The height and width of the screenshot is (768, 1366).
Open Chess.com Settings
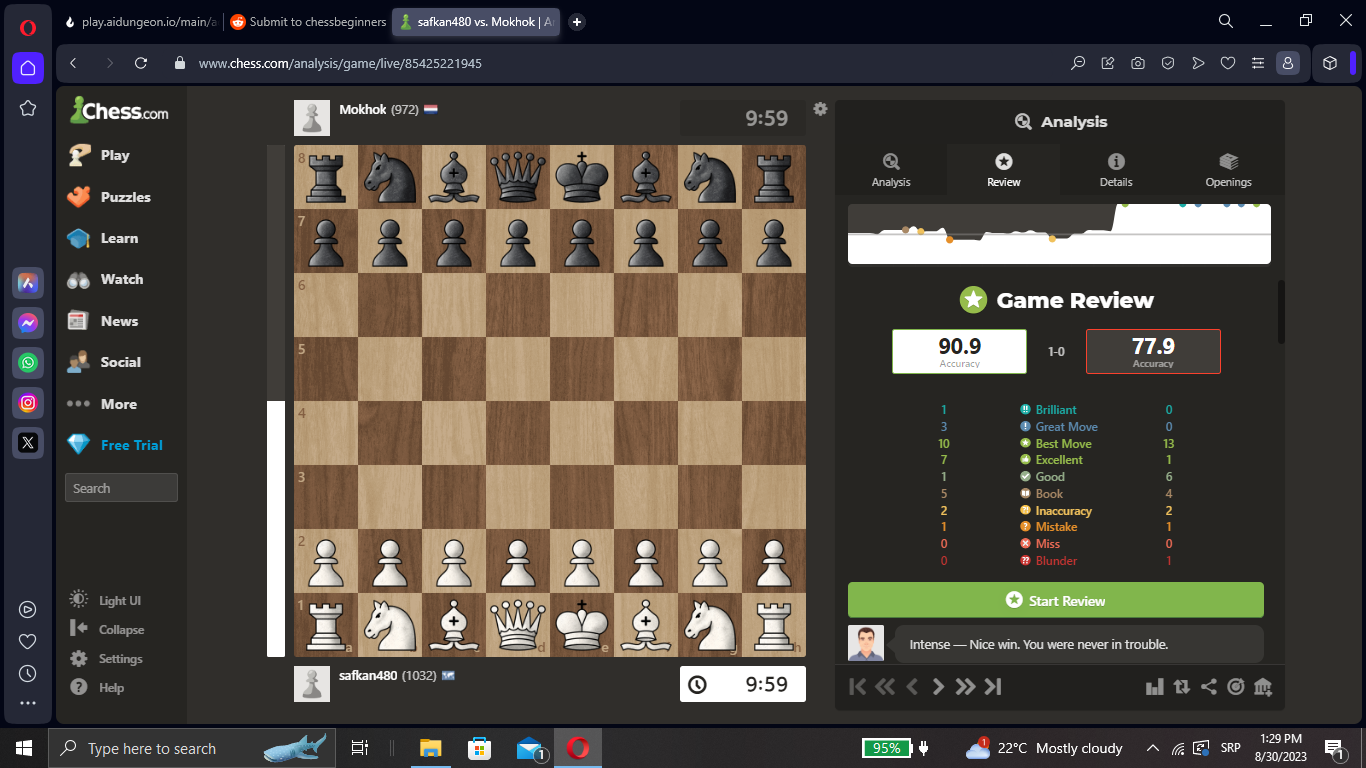click(107, 659)
